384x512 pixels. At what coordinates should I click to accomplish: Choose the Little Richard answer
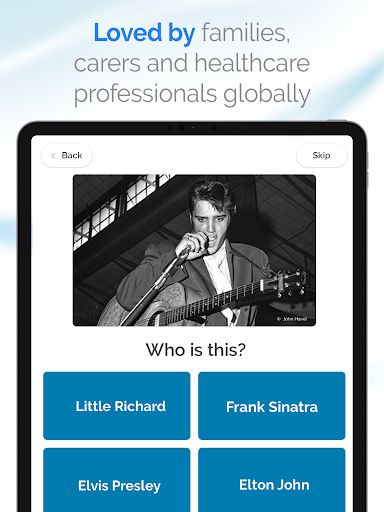[117, 406]
